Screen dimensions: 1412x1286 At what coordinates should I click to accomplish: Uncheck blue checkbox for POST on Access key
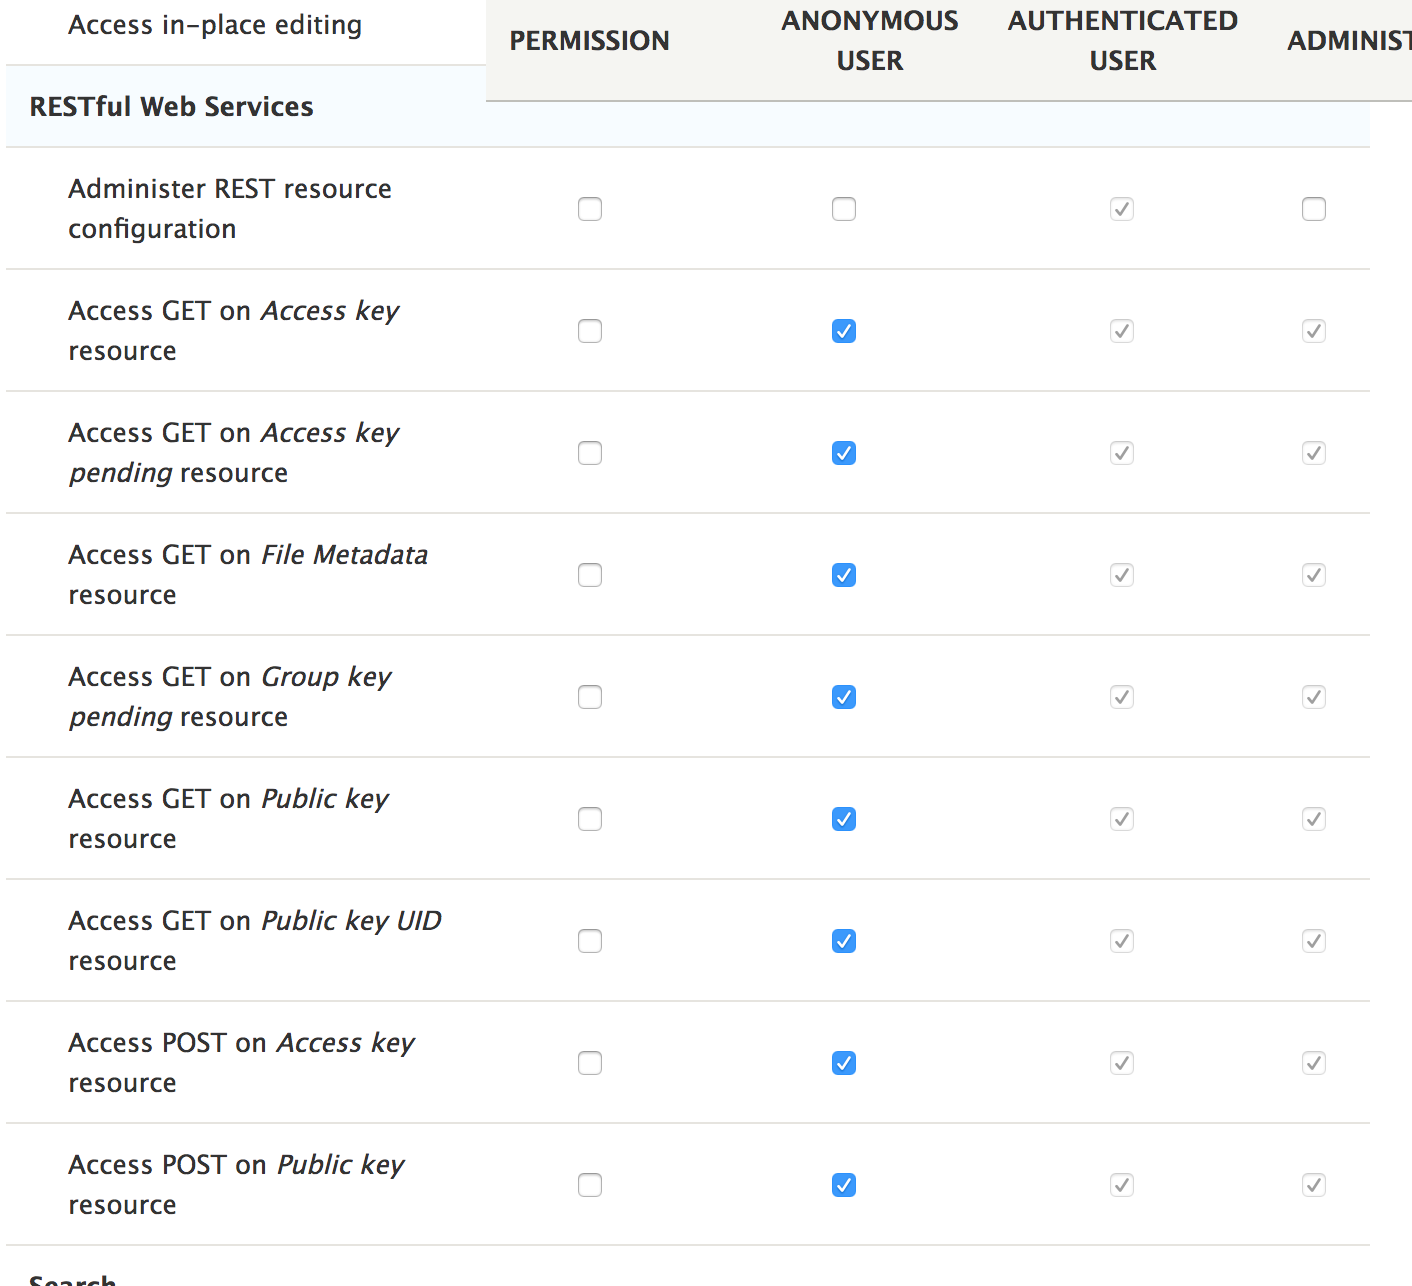pyautogui.click(x=844, y=1063)
